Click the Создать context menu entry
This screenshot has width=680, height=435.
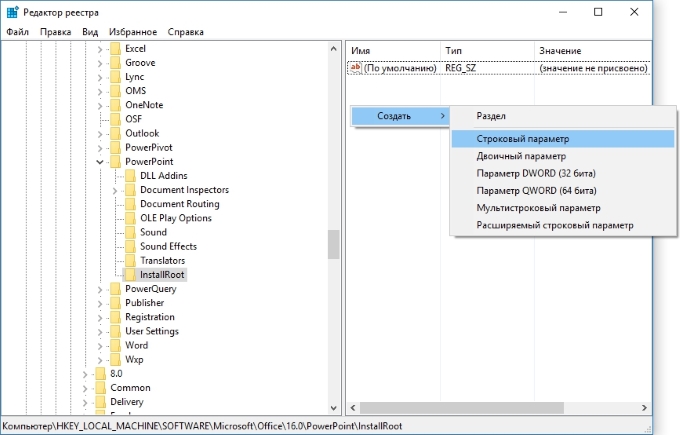400,116
